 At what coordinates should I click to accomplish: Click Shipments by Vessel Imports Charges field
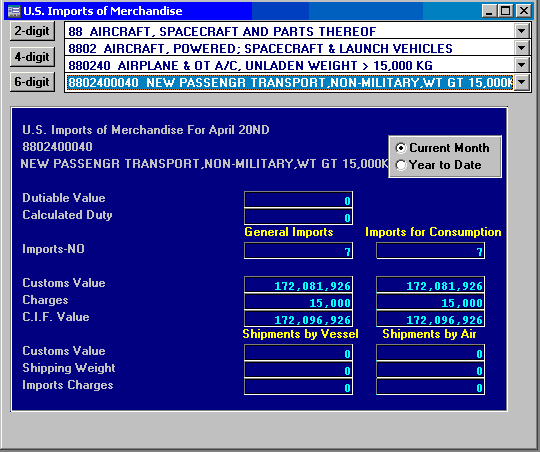(x=298, y=387)
